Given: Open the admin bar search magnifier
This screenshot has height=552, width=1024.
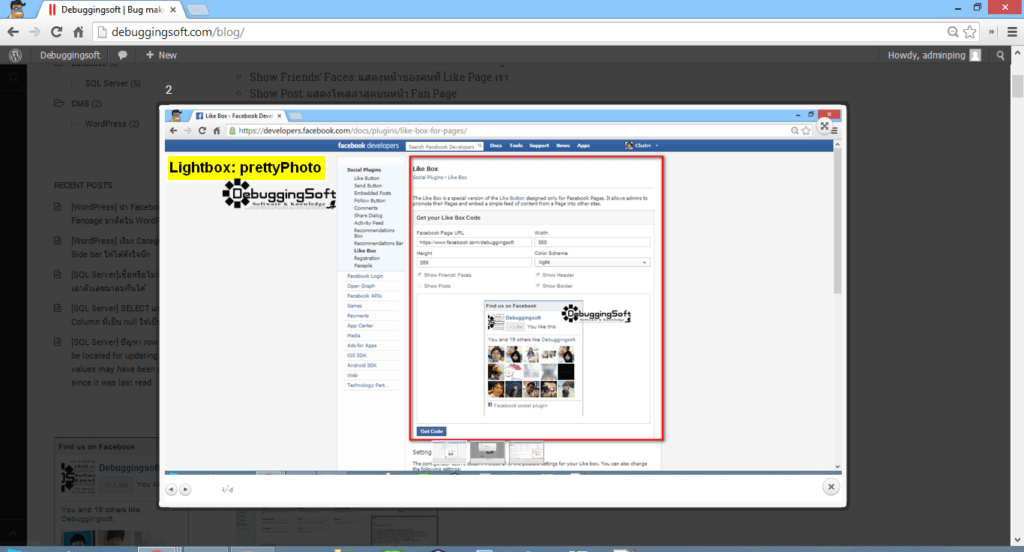Looking at the screenshot, I should coord(1000,56).
